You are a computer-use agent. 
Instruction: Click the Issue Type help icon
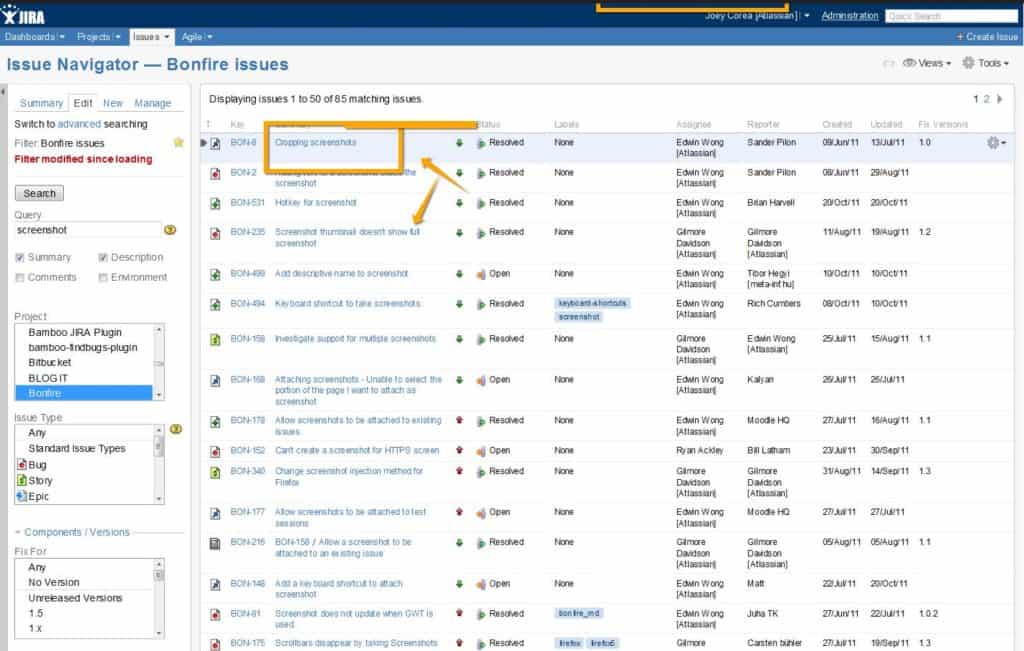(176, 429)
